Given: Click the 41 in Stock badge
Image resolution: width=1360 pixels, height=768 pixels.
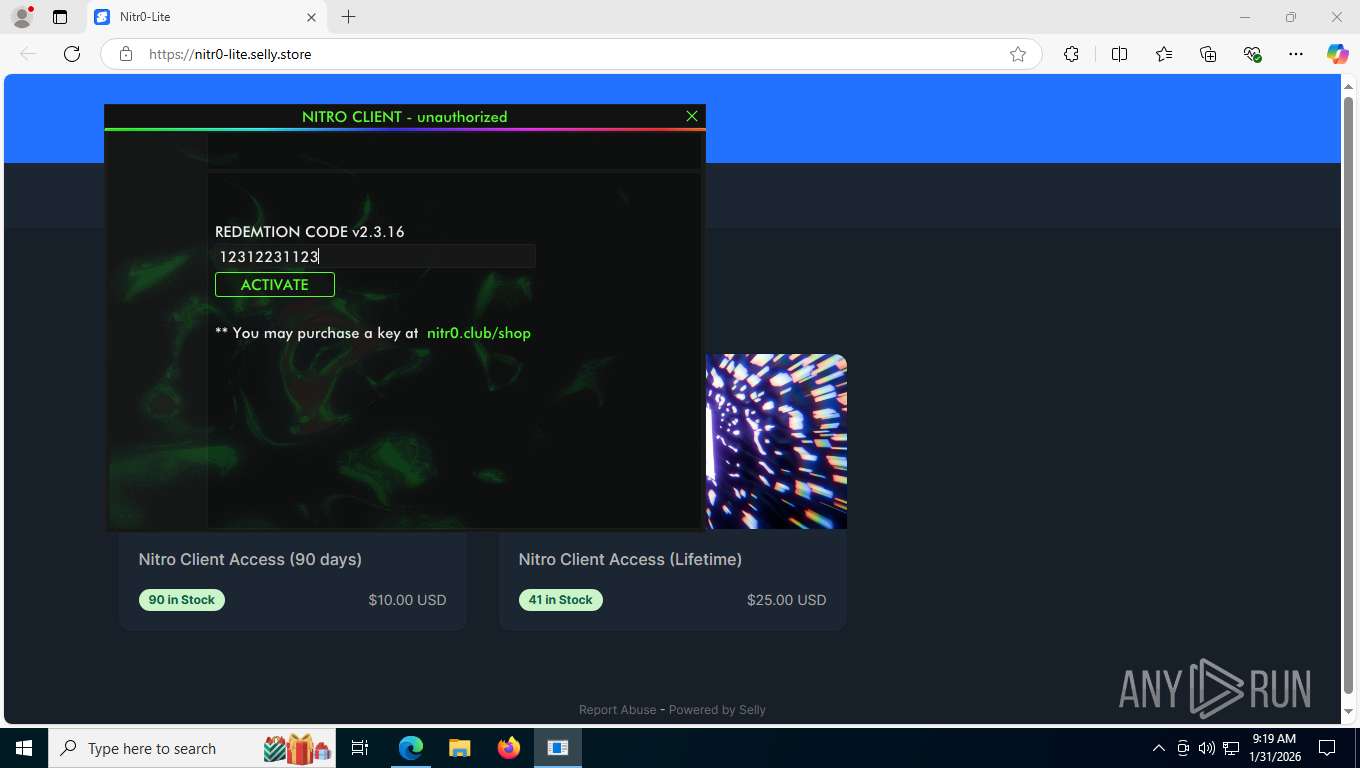Looking at the screenshot, I should (x=561, y=600).
